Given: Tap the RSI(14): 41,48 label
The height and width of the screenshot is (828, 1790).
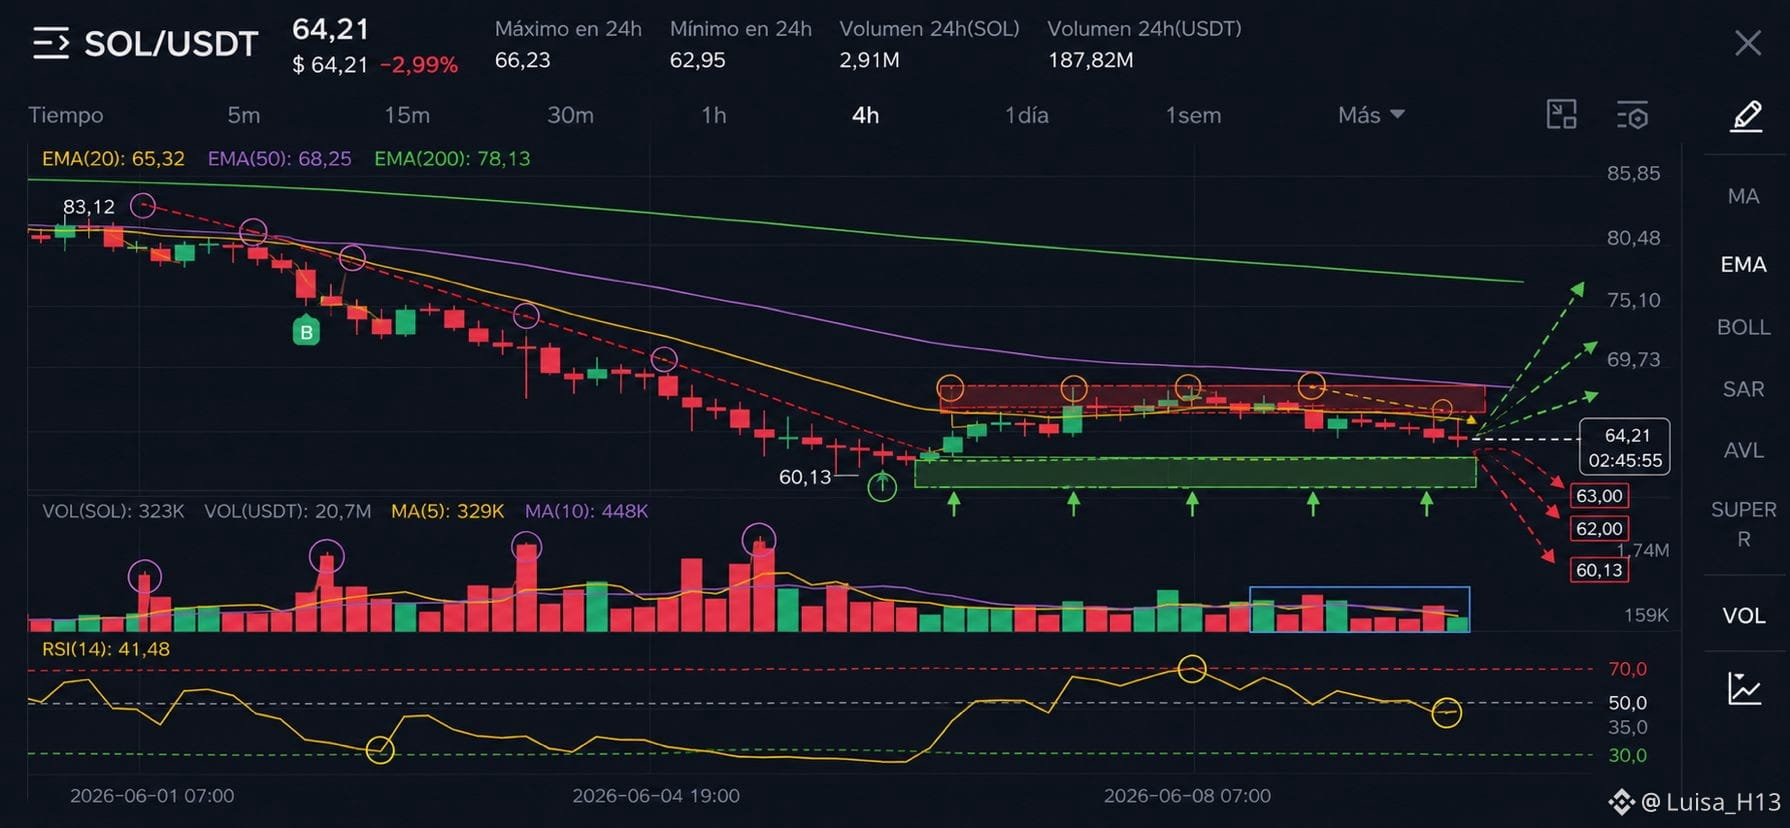Looking at the screenshot, I should coord(106,649).
